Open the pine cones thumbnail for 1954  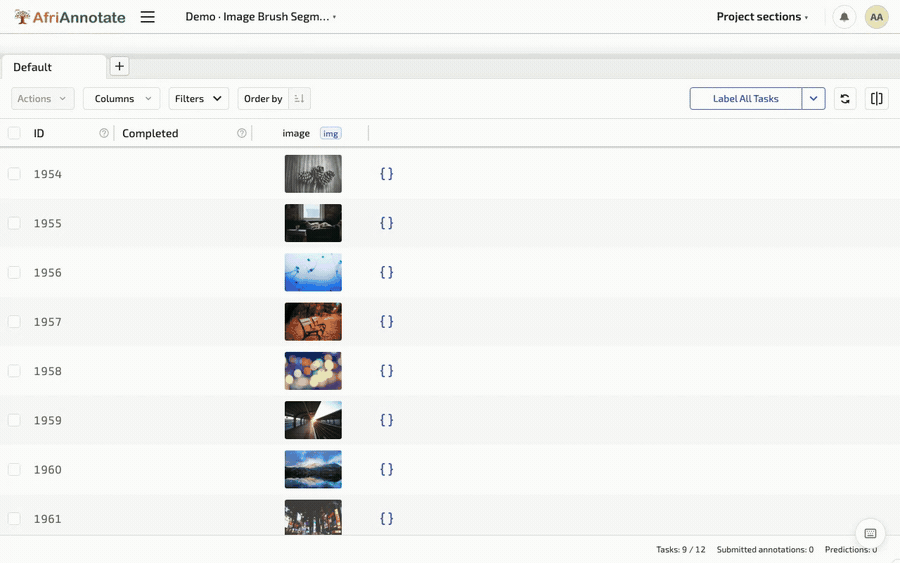click(x=313, y=173)
